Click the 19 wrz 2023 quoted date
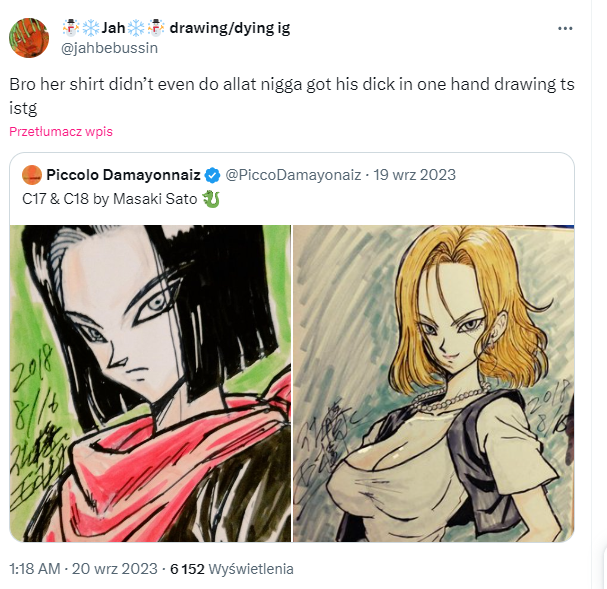The width and height of the screenshot is (607, 589). [x=415, y=175]
